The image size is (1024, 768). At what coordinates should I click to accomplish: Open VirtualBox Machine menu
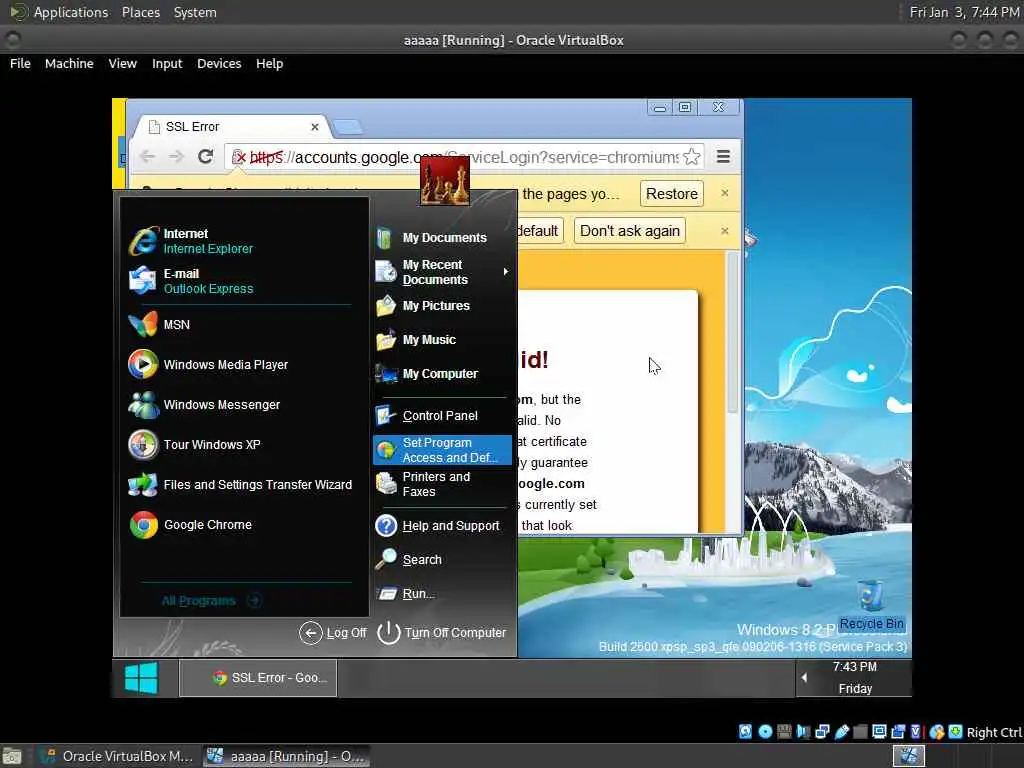click(69, 63)
